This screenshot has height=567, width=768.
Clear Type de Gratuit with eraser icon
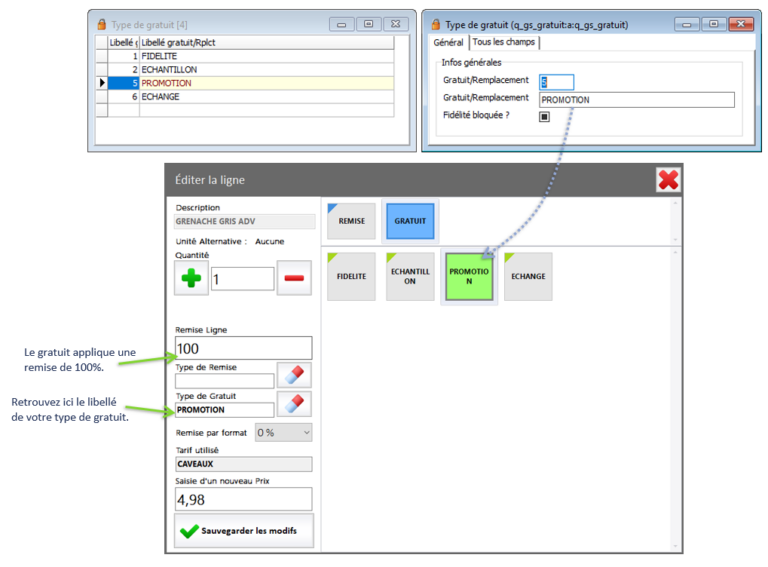[294, 404]
